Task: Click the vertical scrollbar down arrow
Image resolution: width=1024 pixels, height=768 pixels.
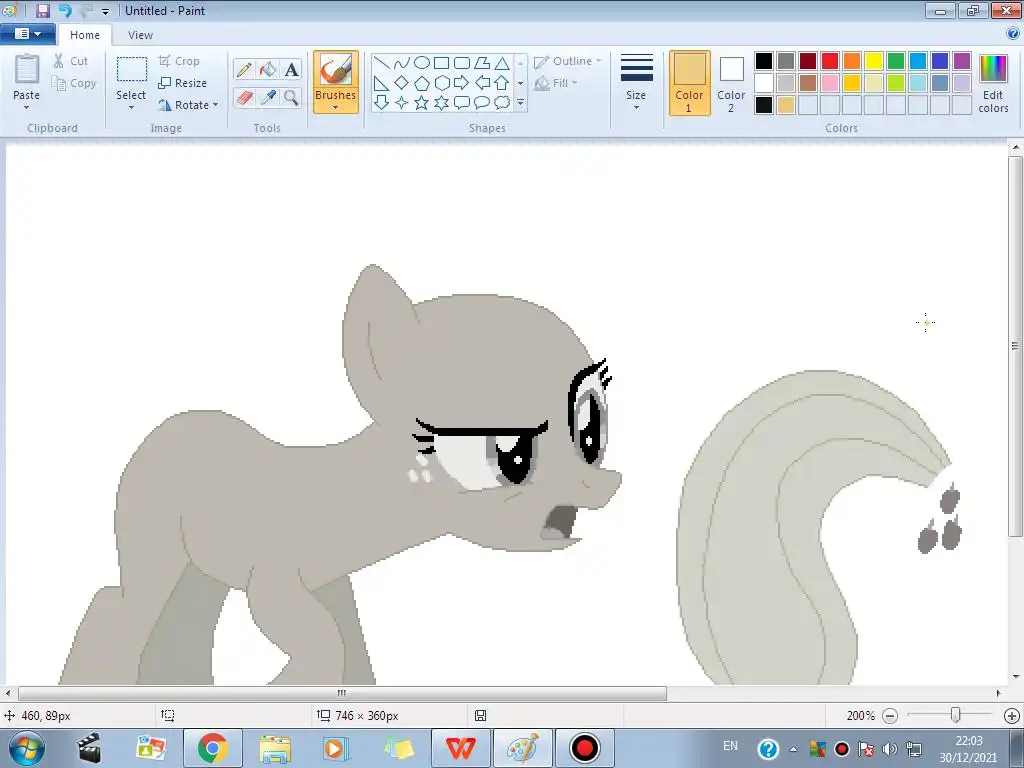Action: point(1016,677)
